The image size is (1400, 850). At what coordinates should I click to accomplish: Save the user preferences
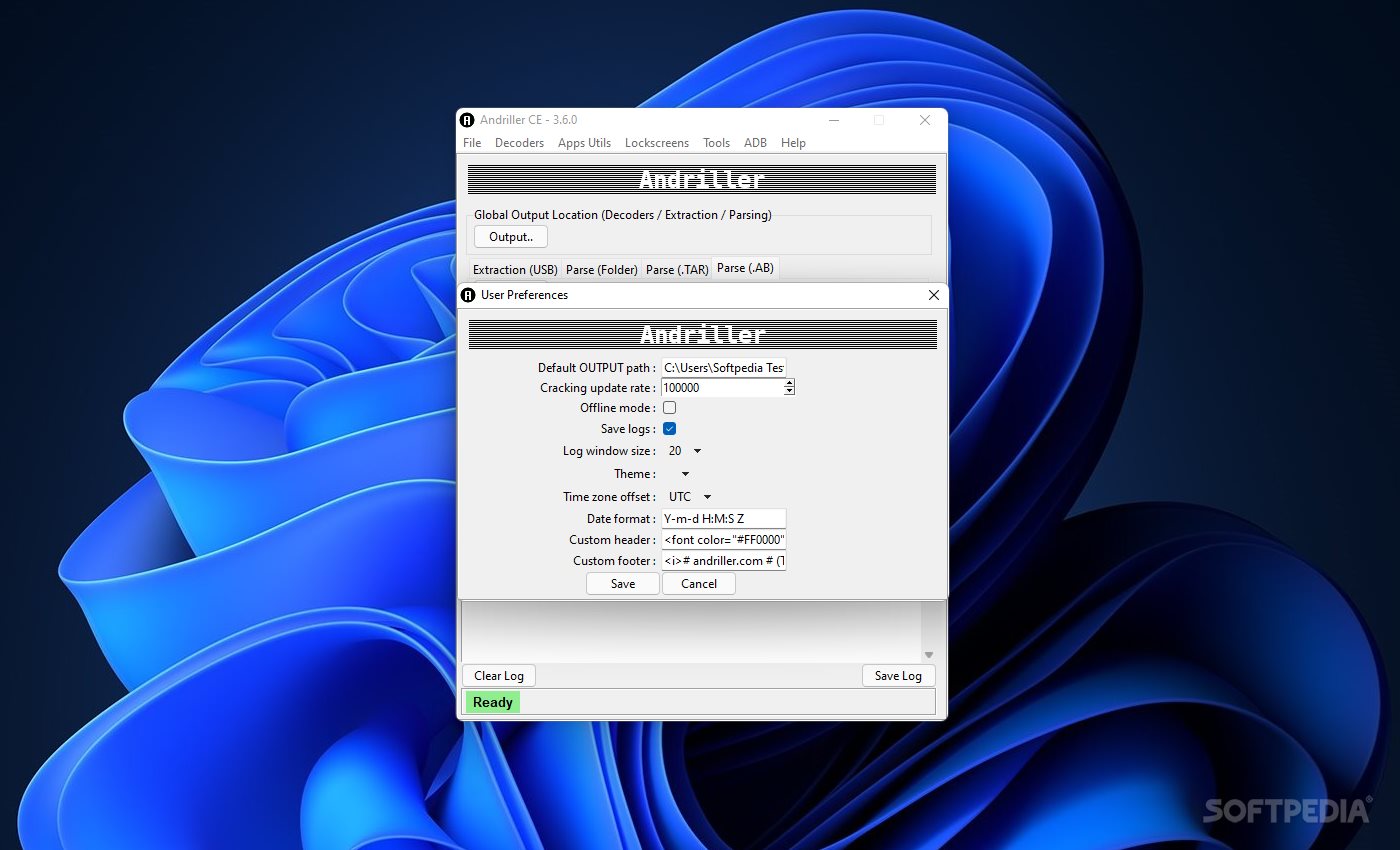623,584
